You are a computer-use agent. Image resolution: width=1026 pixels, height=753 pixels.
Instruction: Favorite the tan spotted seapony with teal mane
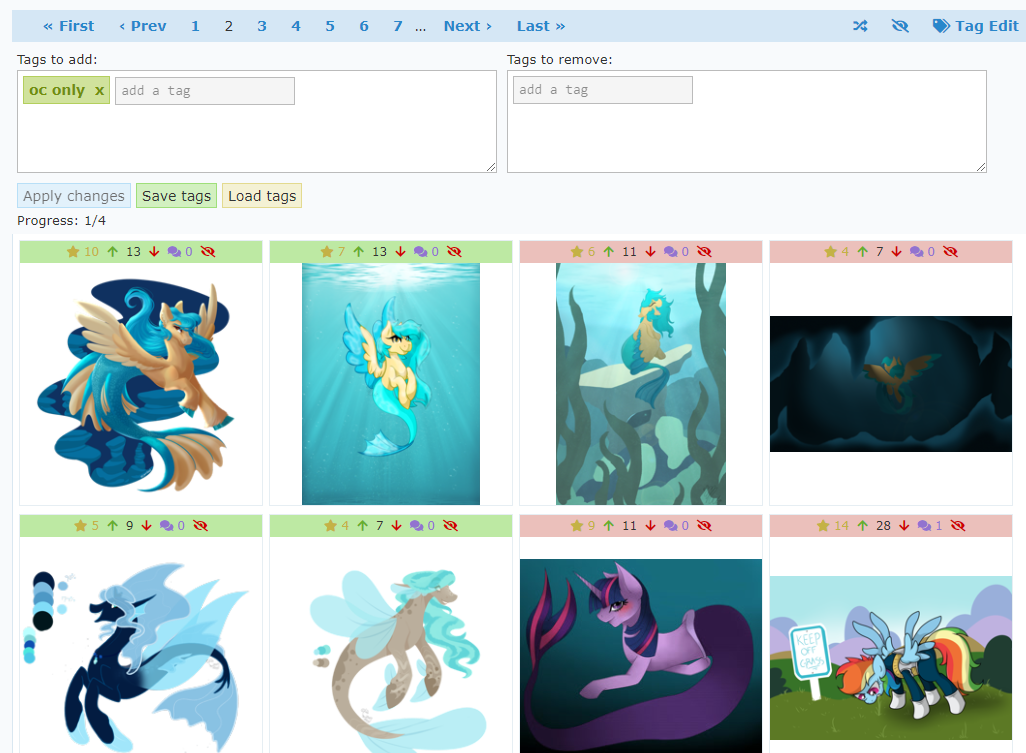(x=330, y=526)
